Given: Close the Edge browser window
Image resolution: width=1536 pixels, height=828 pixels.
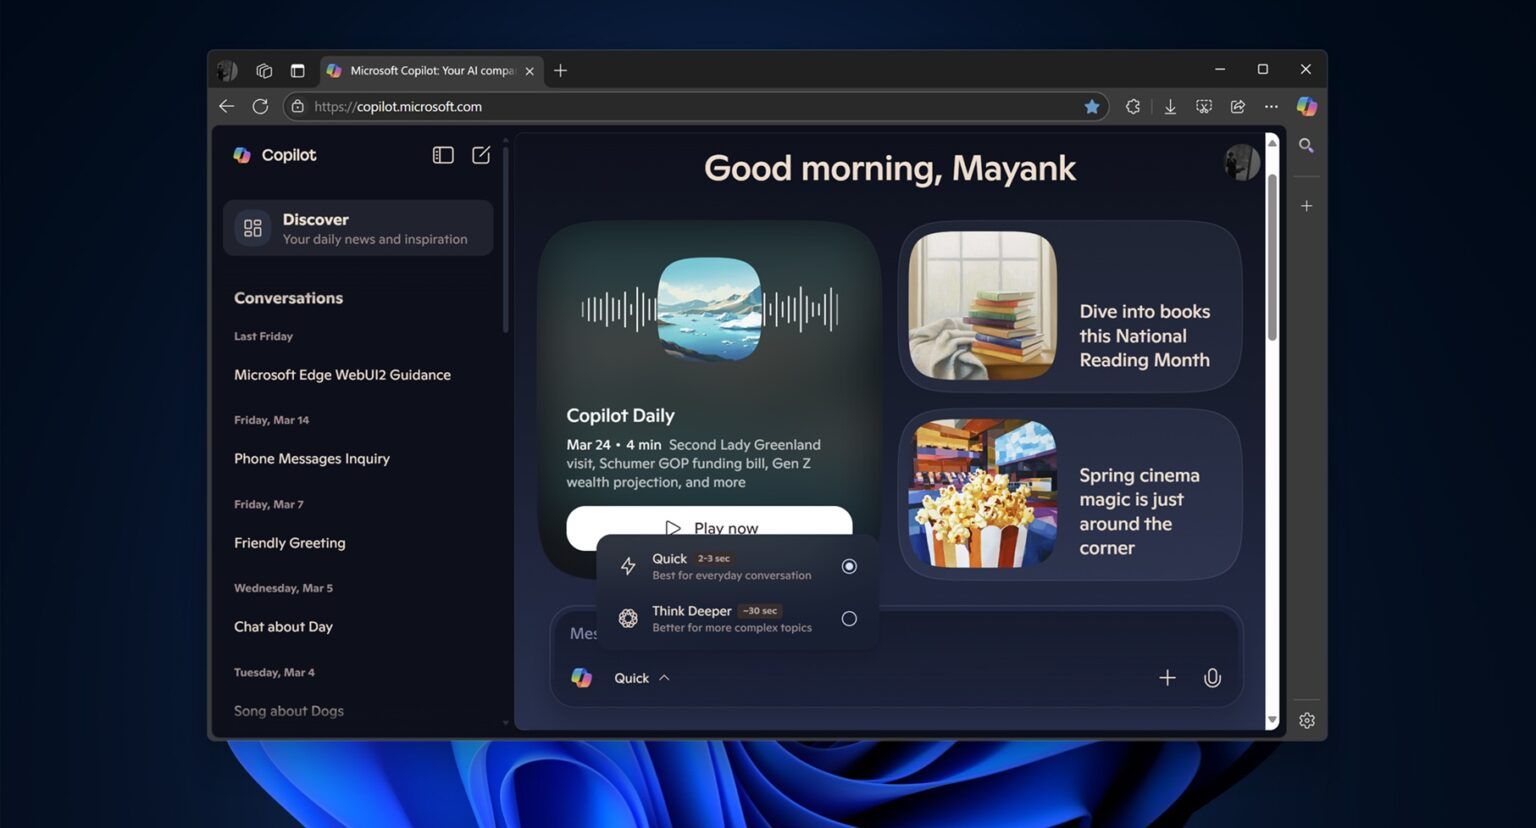Looking at the screenshot, I should (x=1305, y=70).
